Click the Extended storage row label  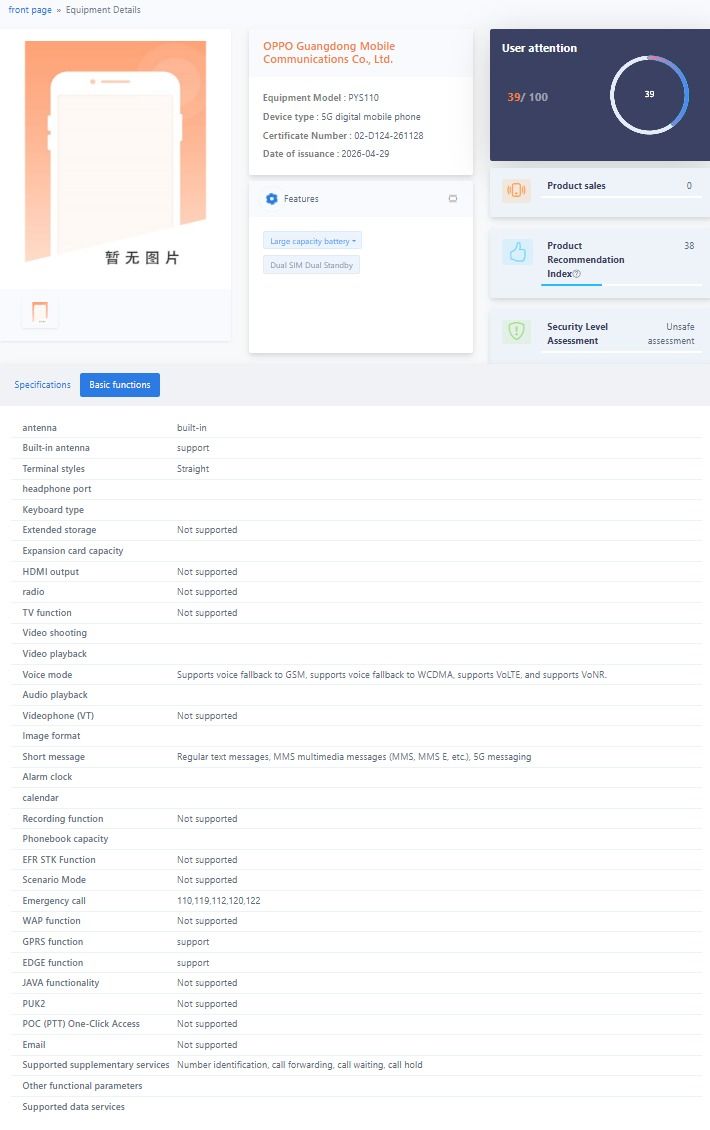pyautogui.click(x=59, y=530)
